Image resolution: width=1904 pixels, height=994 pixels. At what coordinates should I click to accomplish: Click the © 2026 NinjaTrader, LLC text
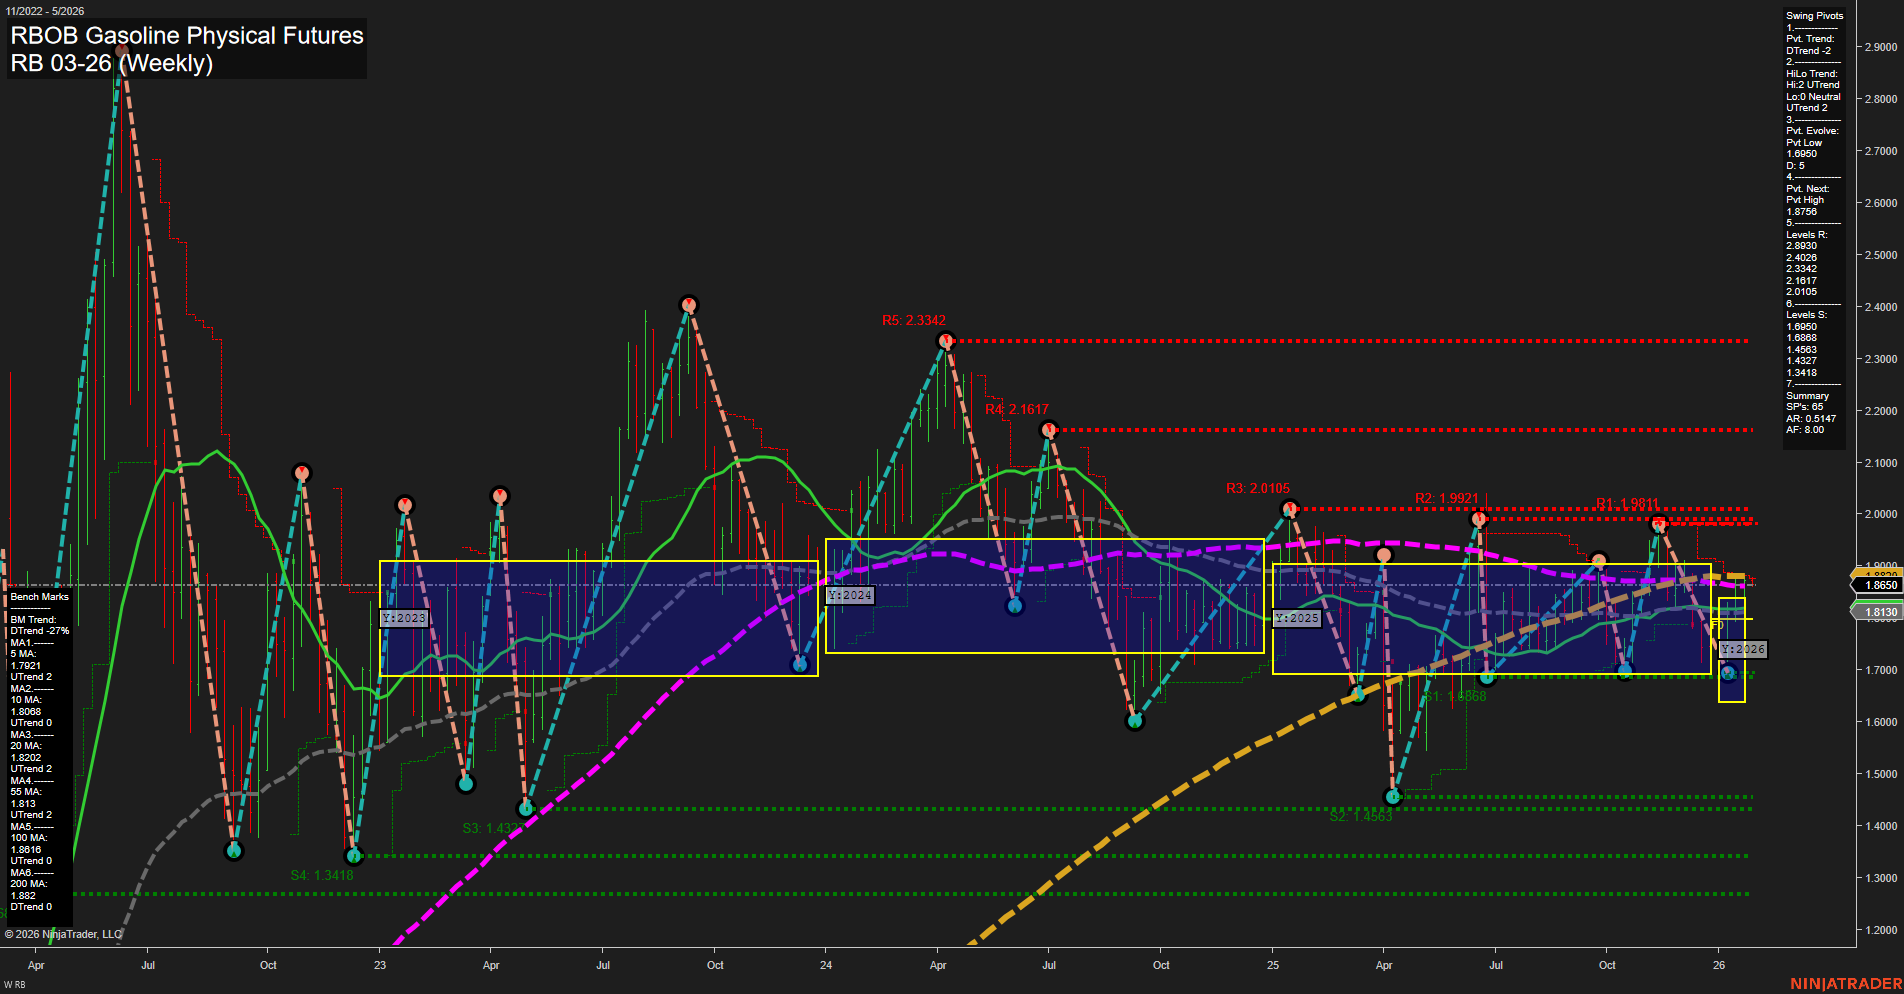(63, 934)
